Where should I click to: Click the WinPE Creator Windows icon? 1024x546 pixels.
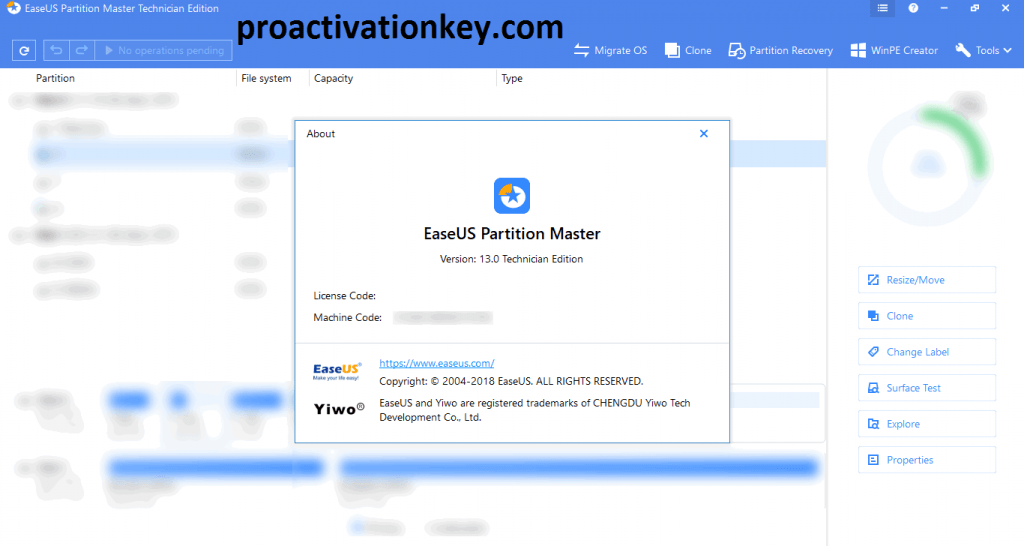pos(858,50)
